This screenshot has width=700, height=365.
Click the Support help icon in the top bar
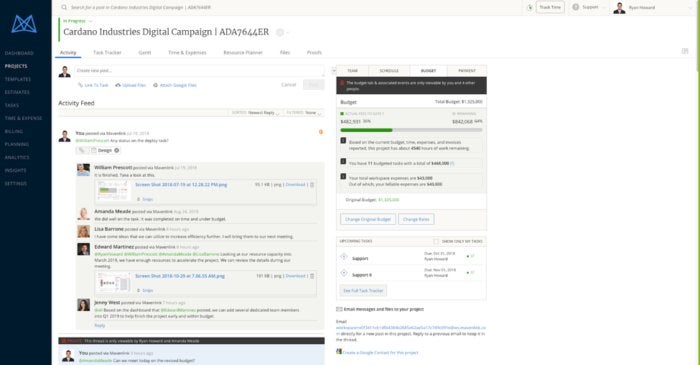576,7
